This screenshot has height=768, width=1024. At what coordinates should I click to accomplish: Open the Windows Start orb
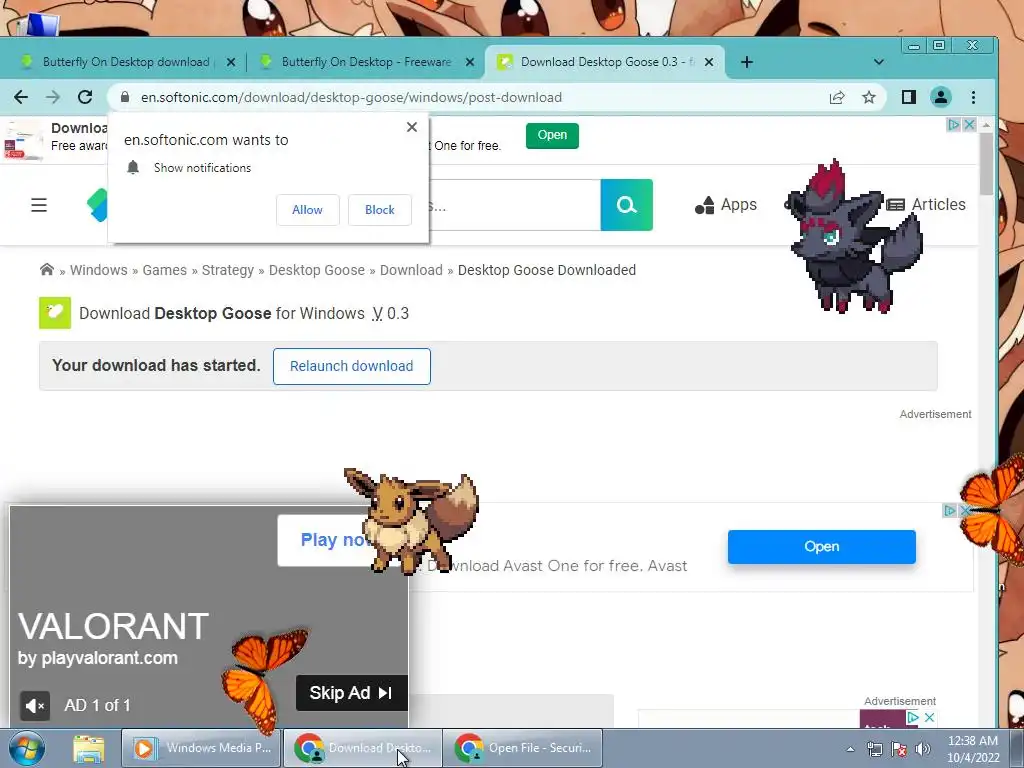pos(26,748)
